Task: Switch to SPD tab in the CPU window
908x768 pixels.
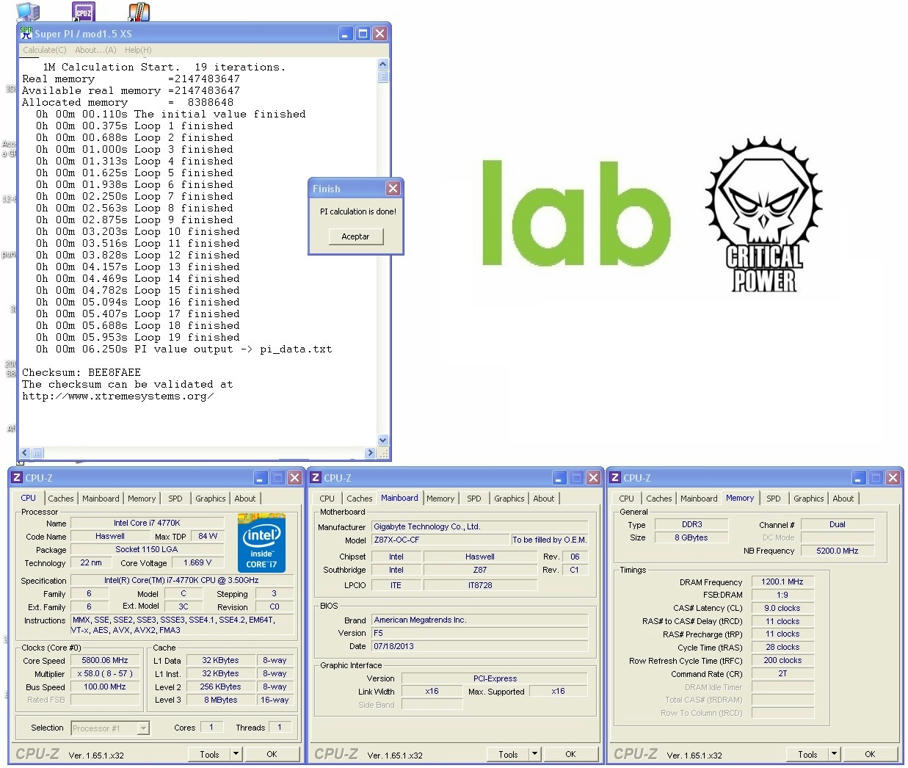Action: coord(175,498)
